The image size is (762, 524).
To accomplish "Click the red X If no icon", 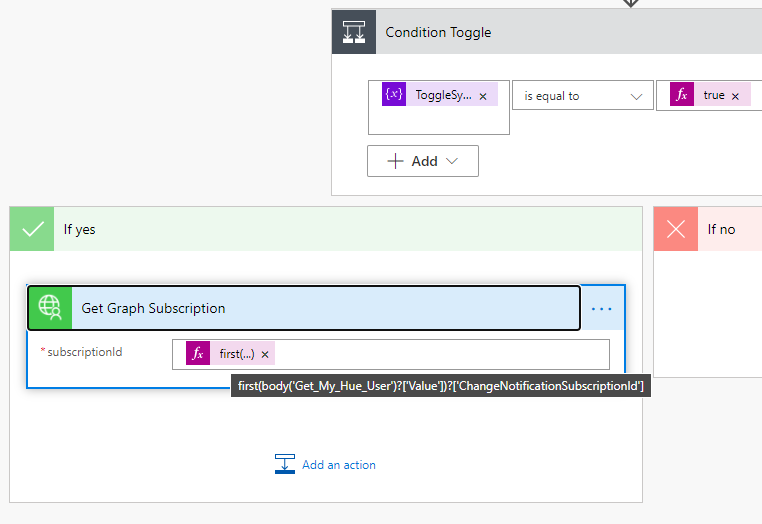I will coord(676,229).
